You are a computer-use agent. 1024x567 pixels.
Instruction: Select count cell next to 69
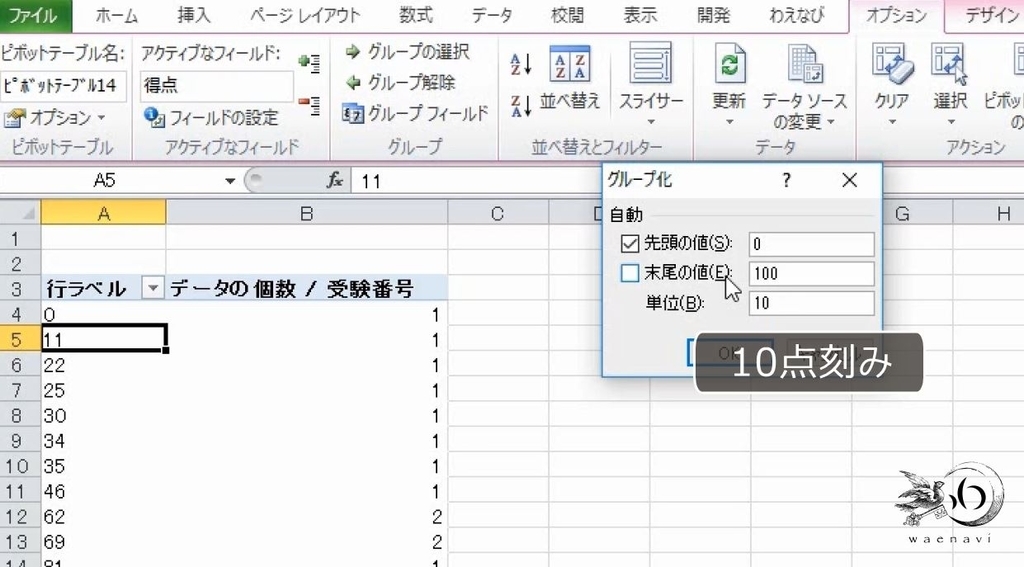click(x=306, y=542)
